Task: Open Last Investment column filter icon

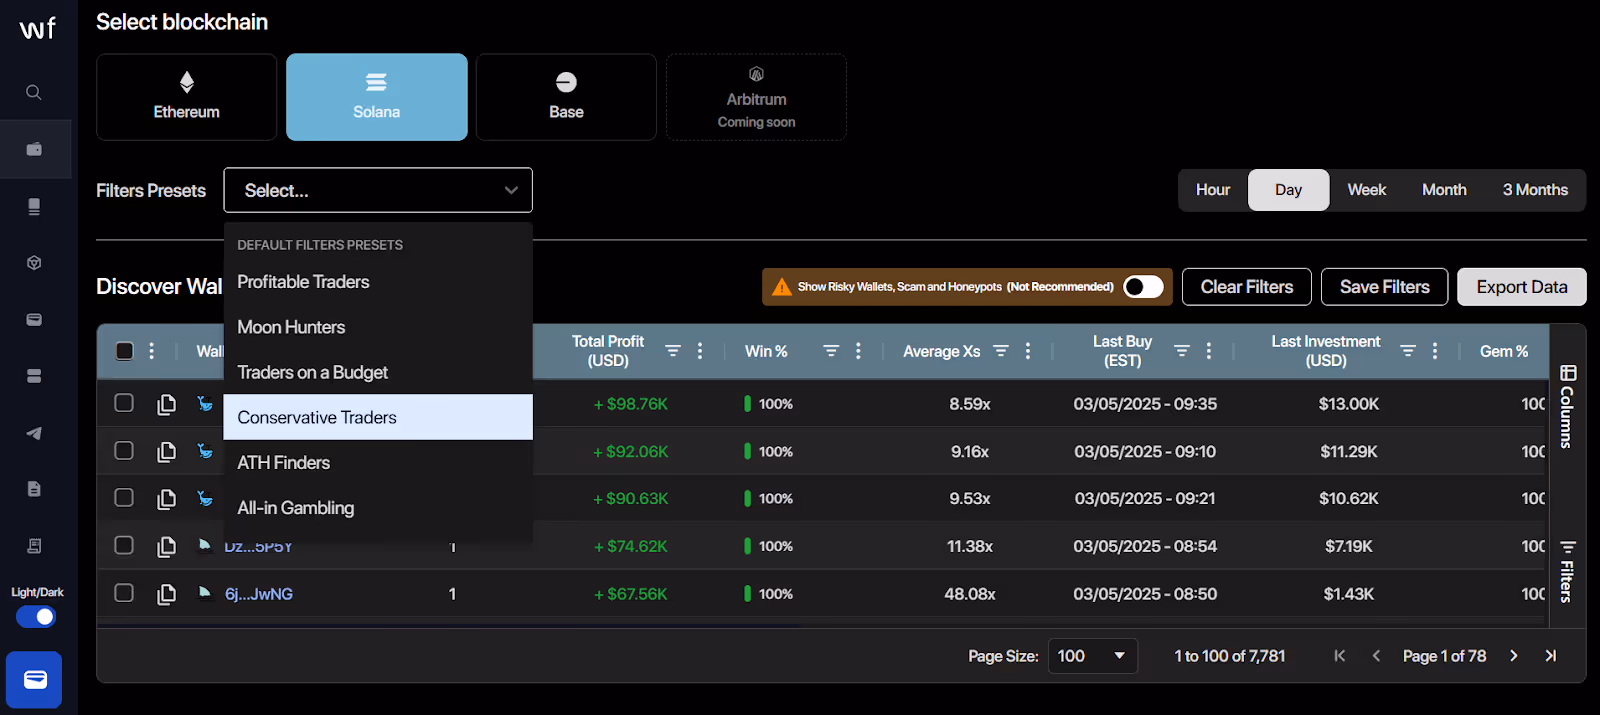Action: coord(1408,351)
